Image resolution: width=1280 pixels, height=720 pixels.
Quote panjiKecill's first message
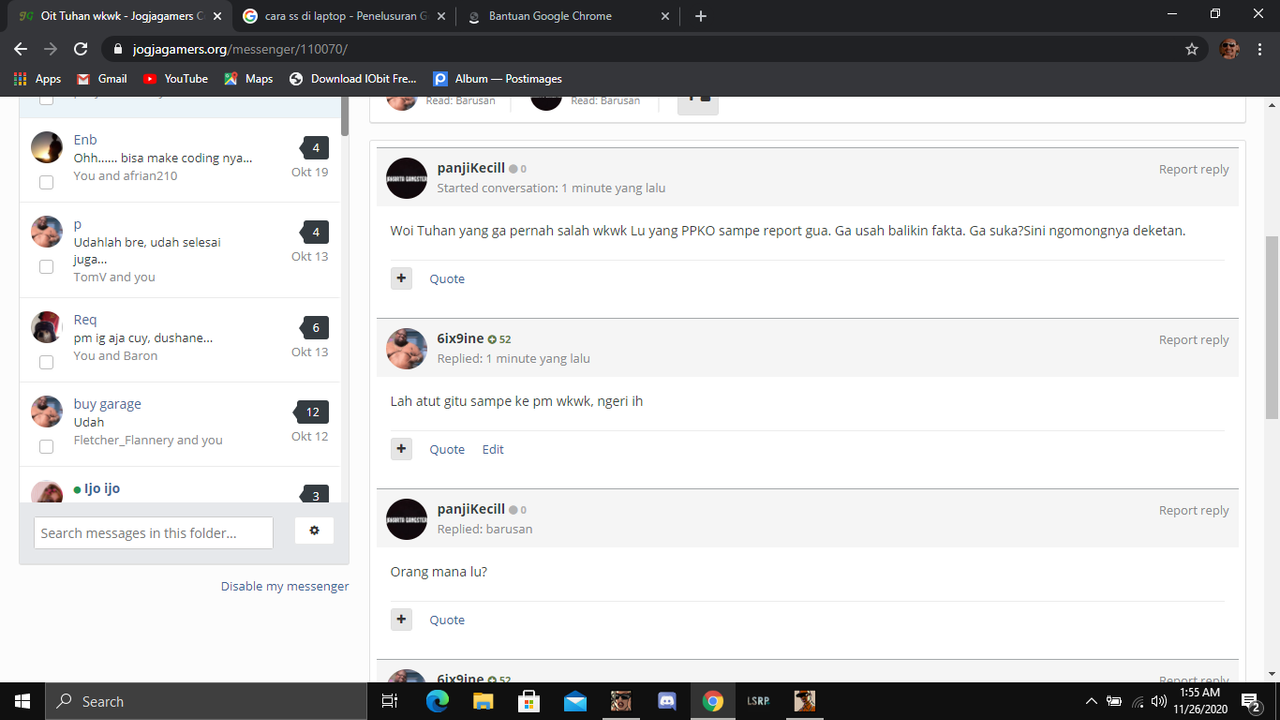pyautogui.click(x=447, y=279)
